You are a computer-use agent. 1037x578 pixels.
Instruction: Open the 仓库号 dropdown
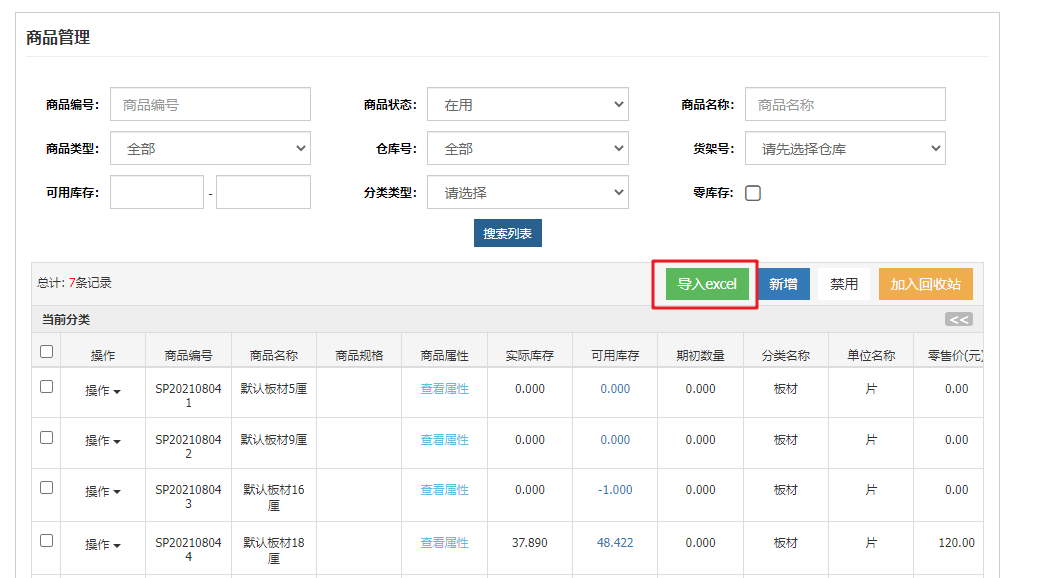527,148
